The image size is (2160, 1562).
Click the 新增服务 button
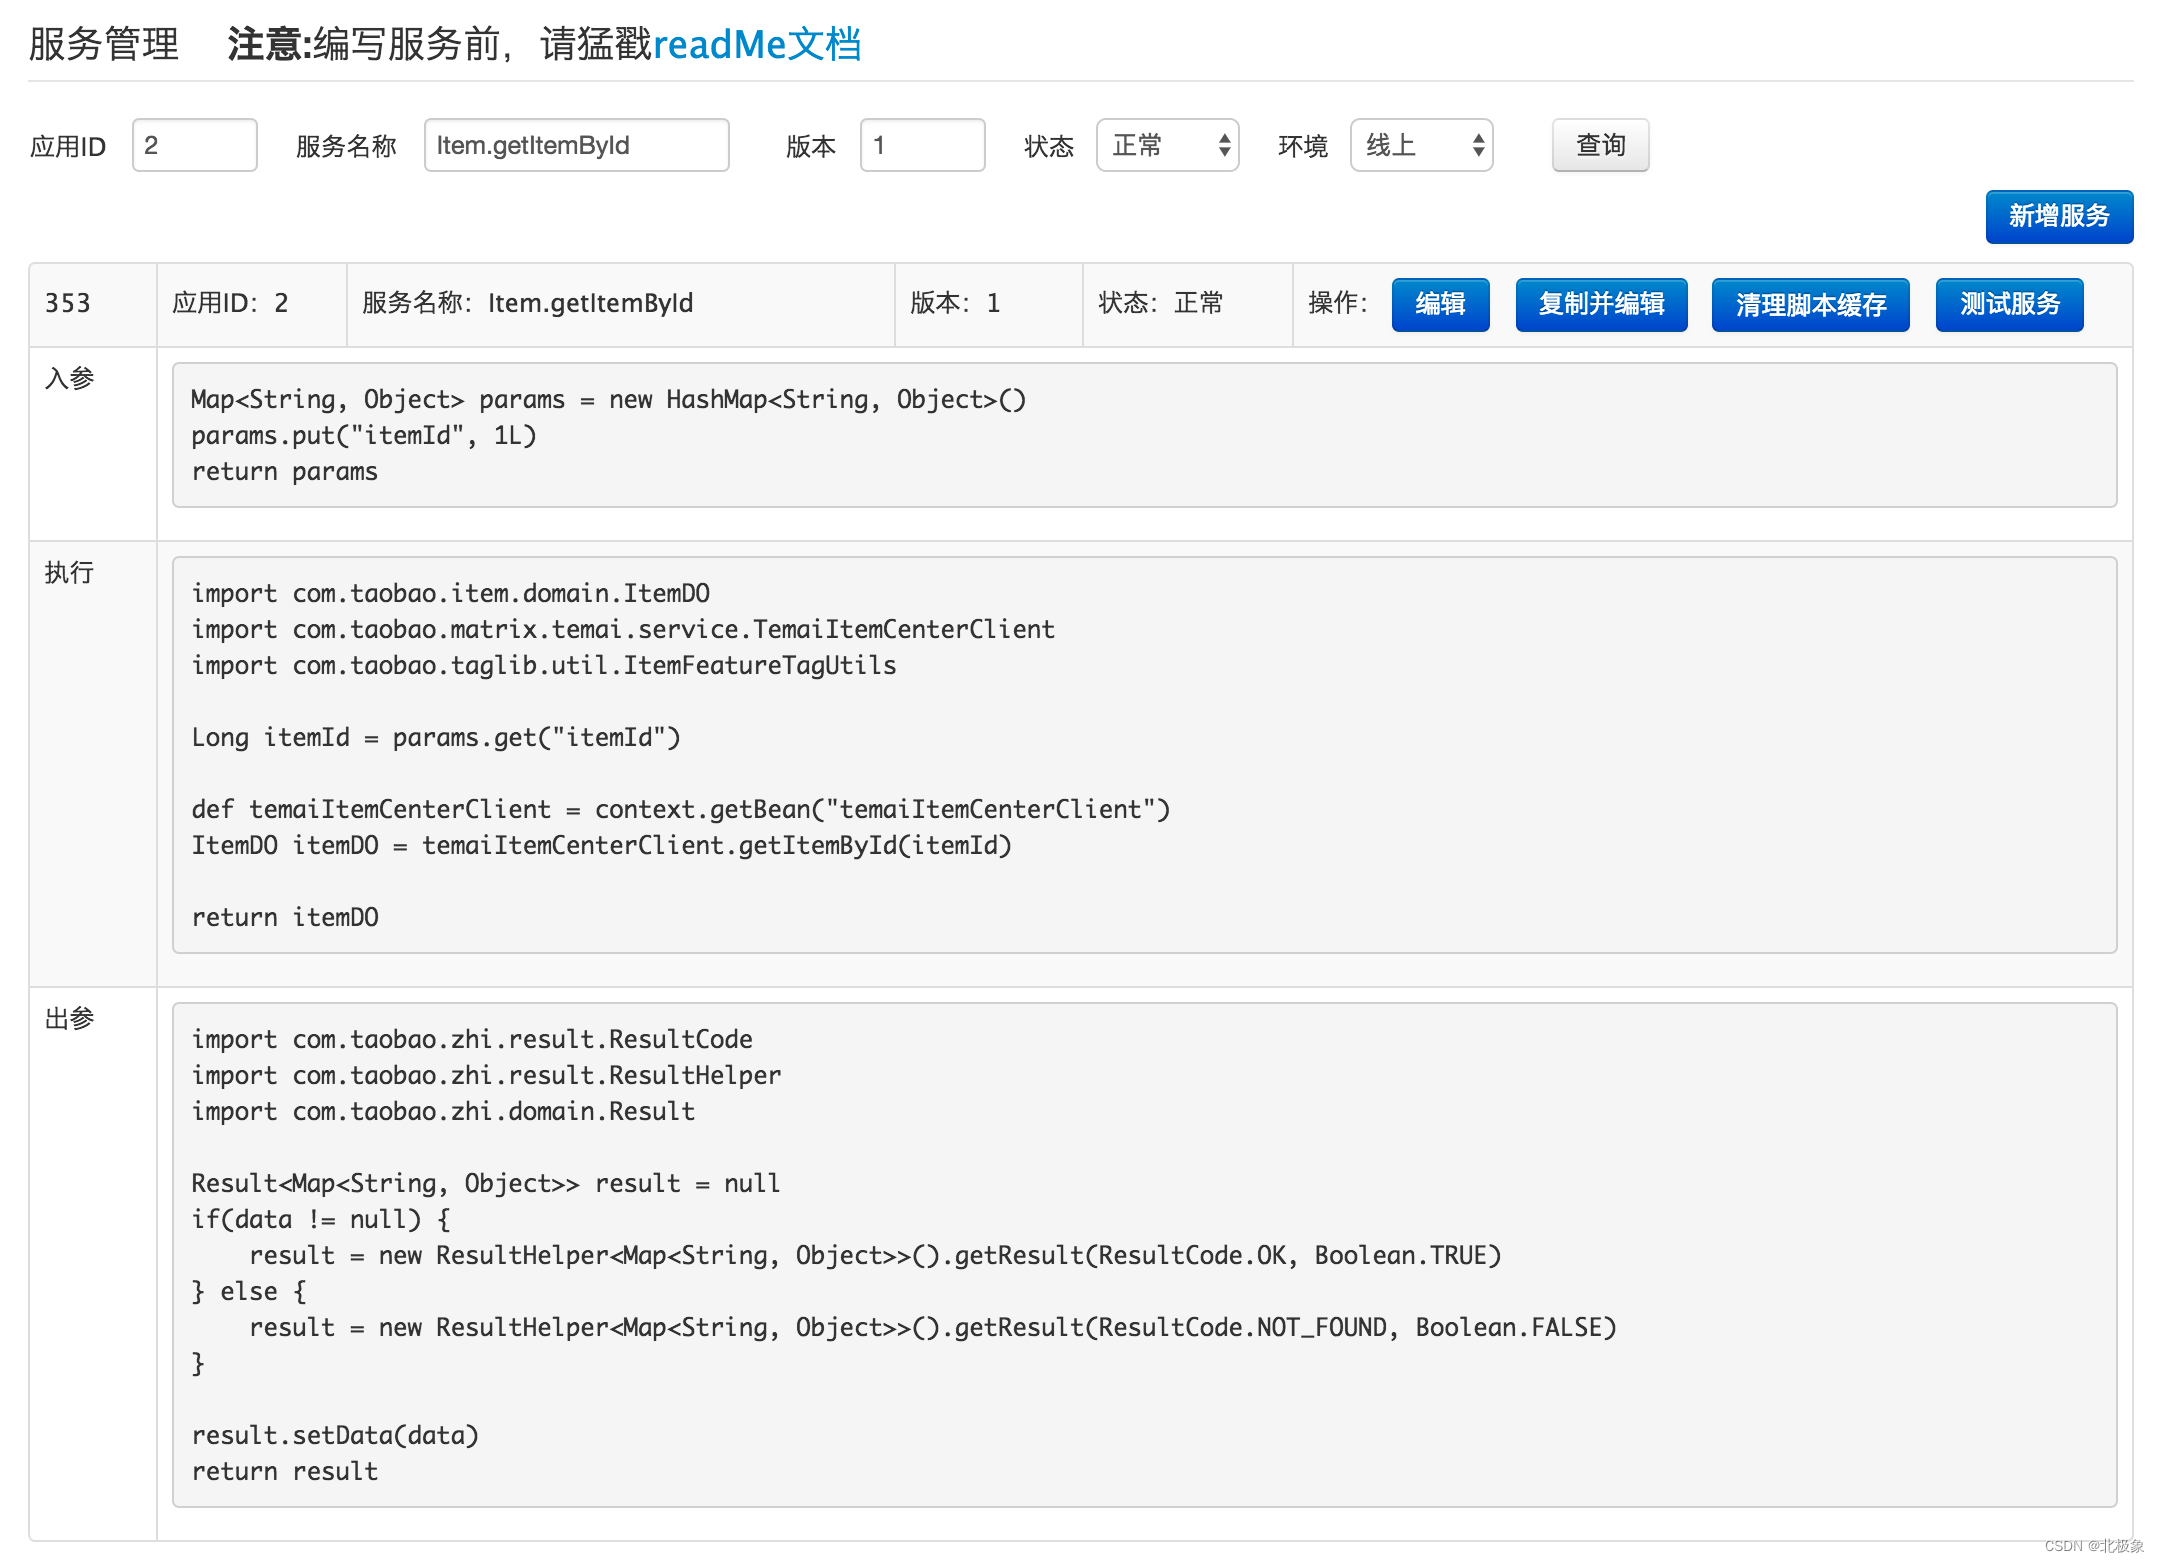[x=2059, y=216]
